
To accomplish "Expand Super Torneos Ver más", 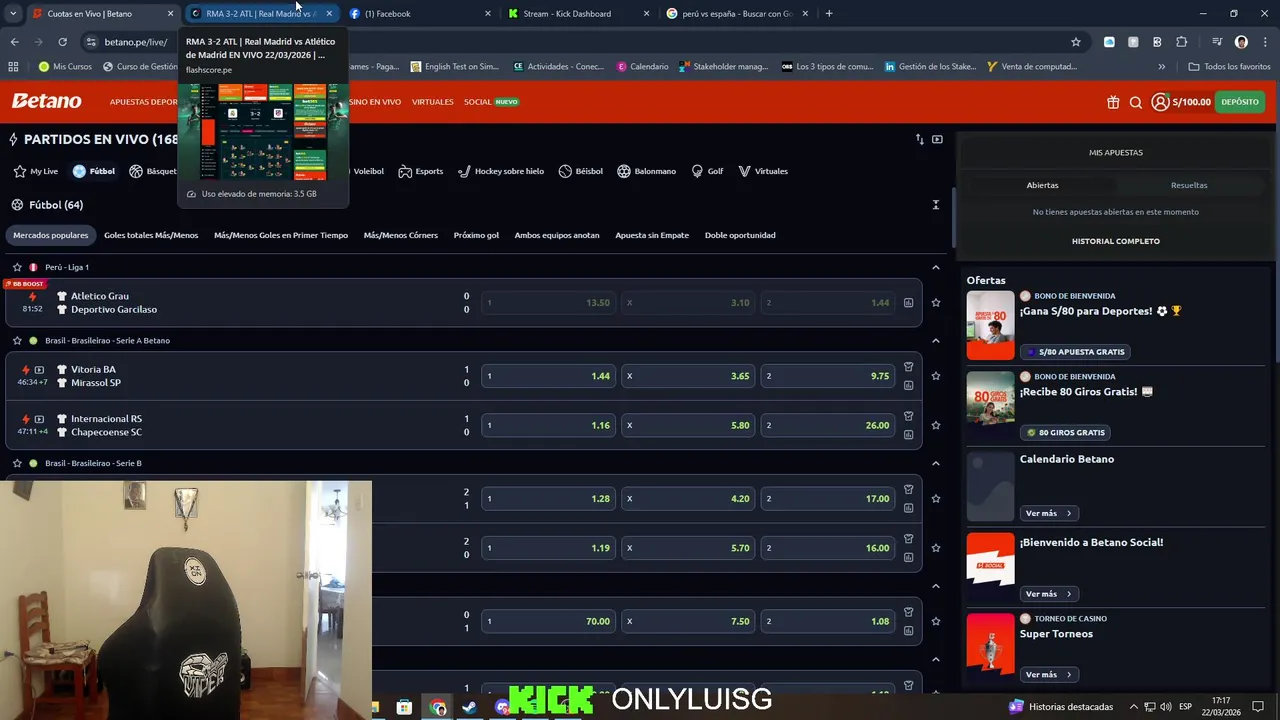I will click(x=1048, y=675).
